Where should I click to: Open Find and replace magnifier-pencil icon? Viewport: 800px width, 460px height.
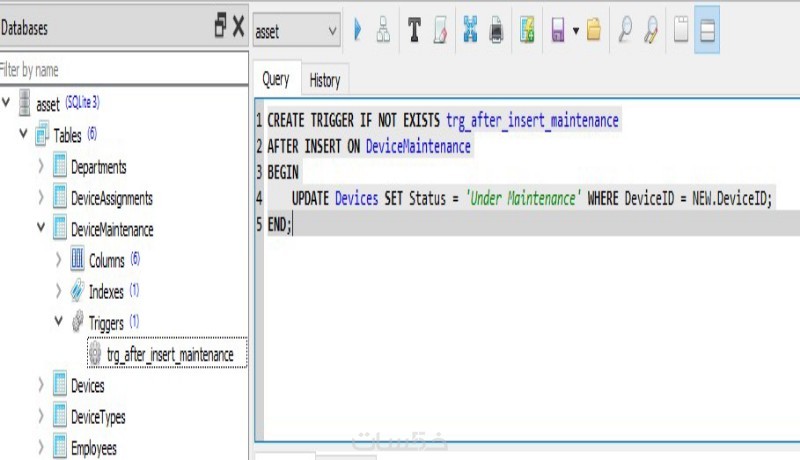[x=651, y=30]
